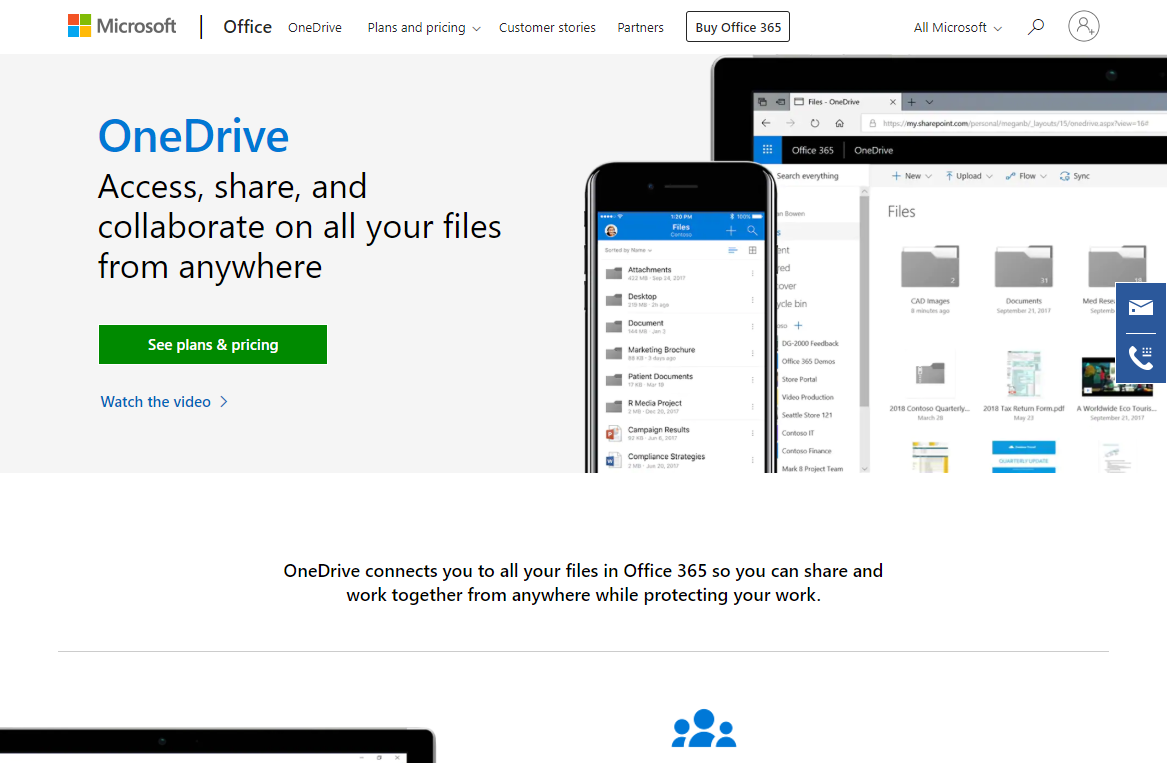This screenshot has height=763, width=1167.
Task: Click the browser back arrow in screenshot
Action: coord(766,123)
